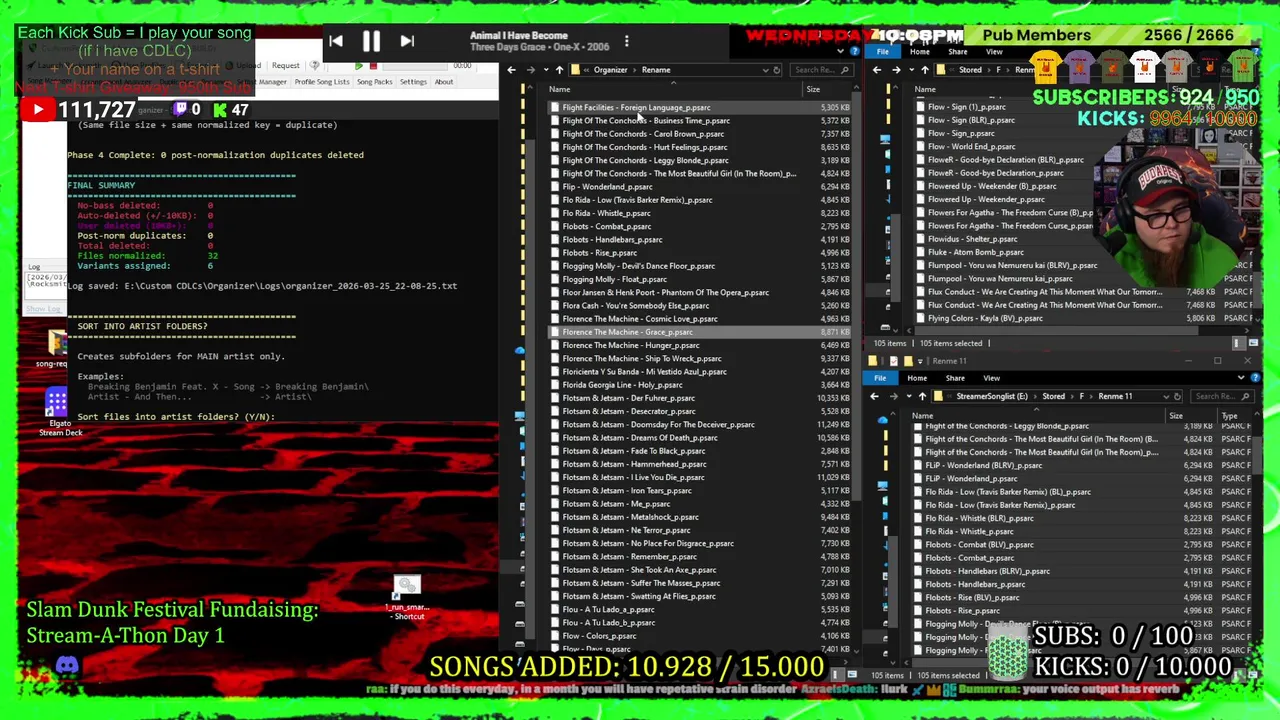The width and height of the screenshot is (1280, 720).
Task: Expand ribbon chevron in Organizer Rename window
Action: point(842,50)
